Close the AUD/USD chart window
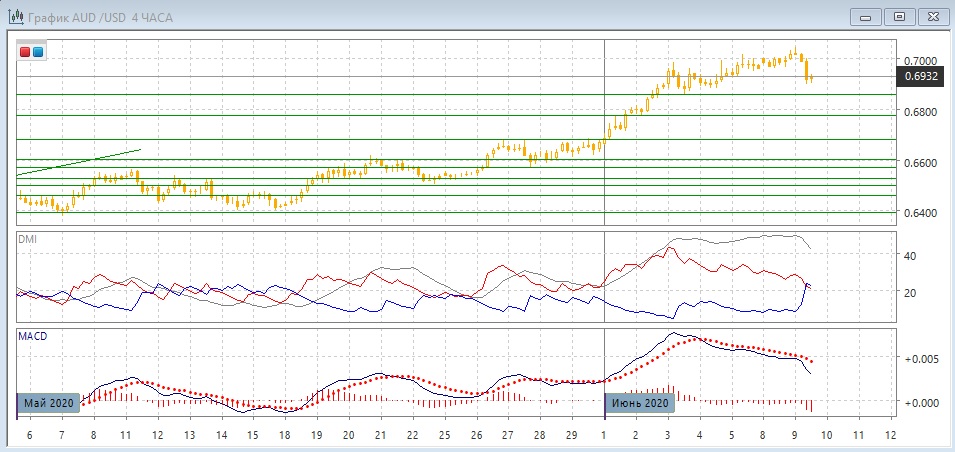 (x=932, y=16)
